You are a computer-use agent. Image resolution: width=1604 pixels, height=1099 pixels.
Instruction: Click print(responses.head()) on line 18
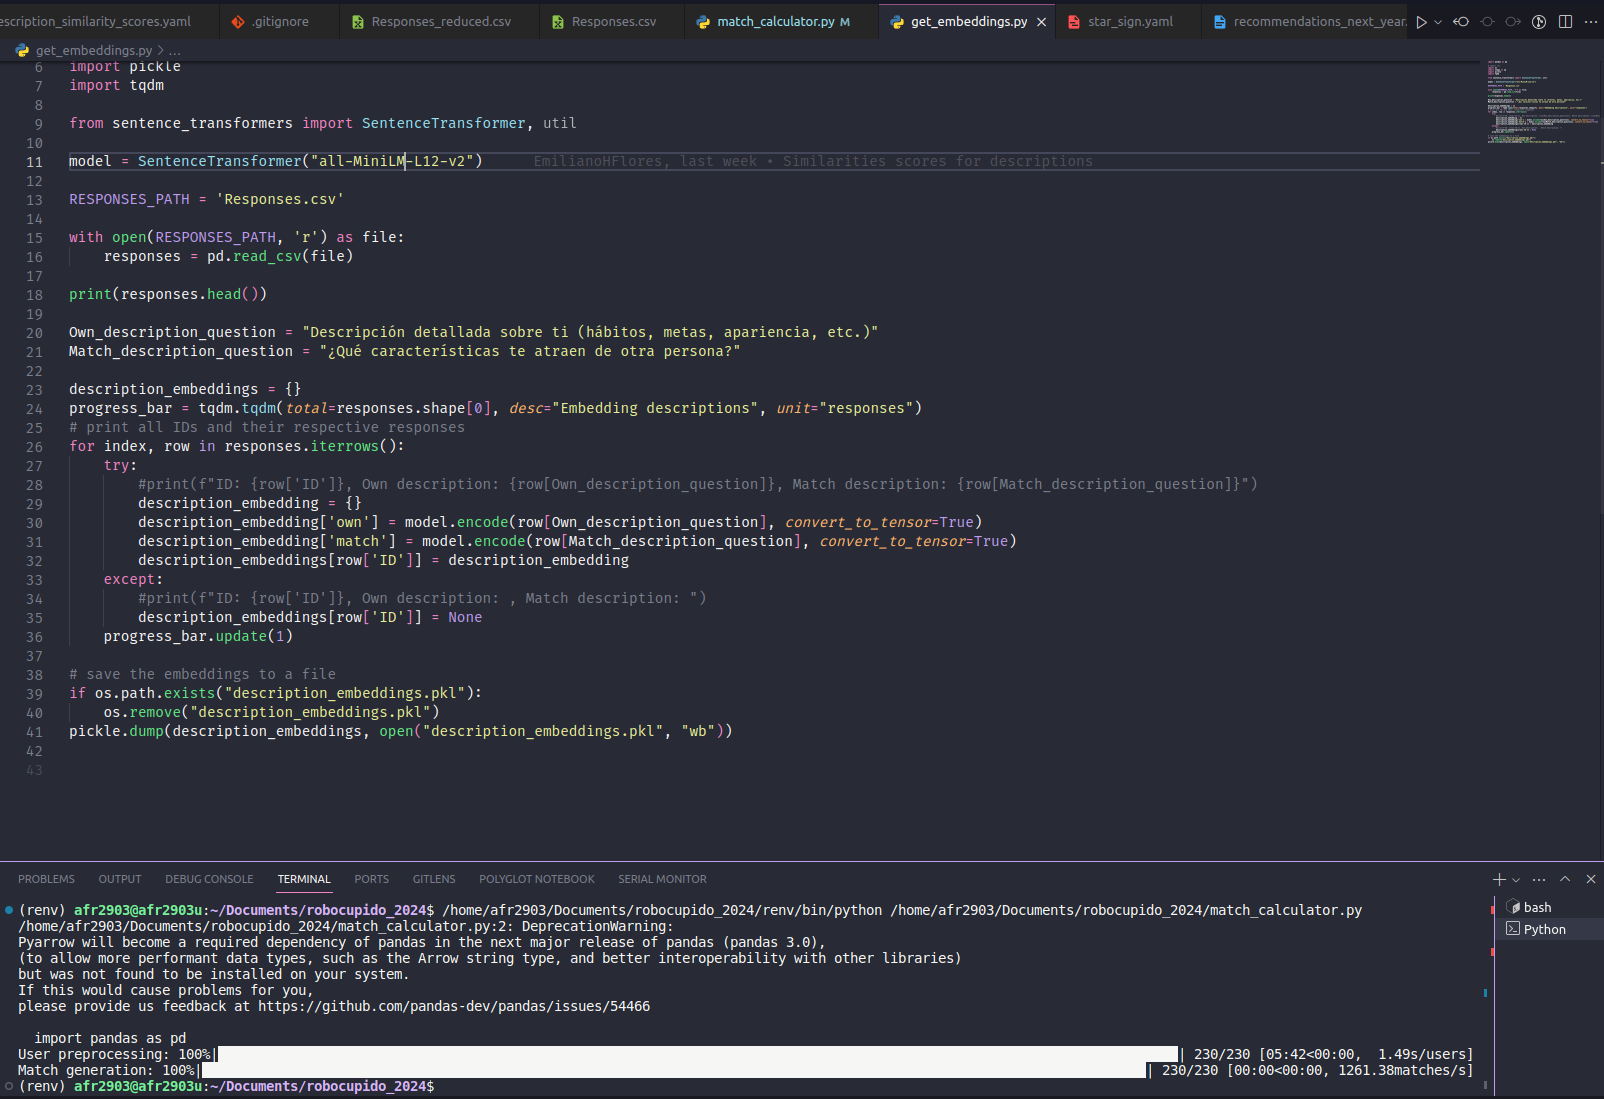(x=168, y=294)
